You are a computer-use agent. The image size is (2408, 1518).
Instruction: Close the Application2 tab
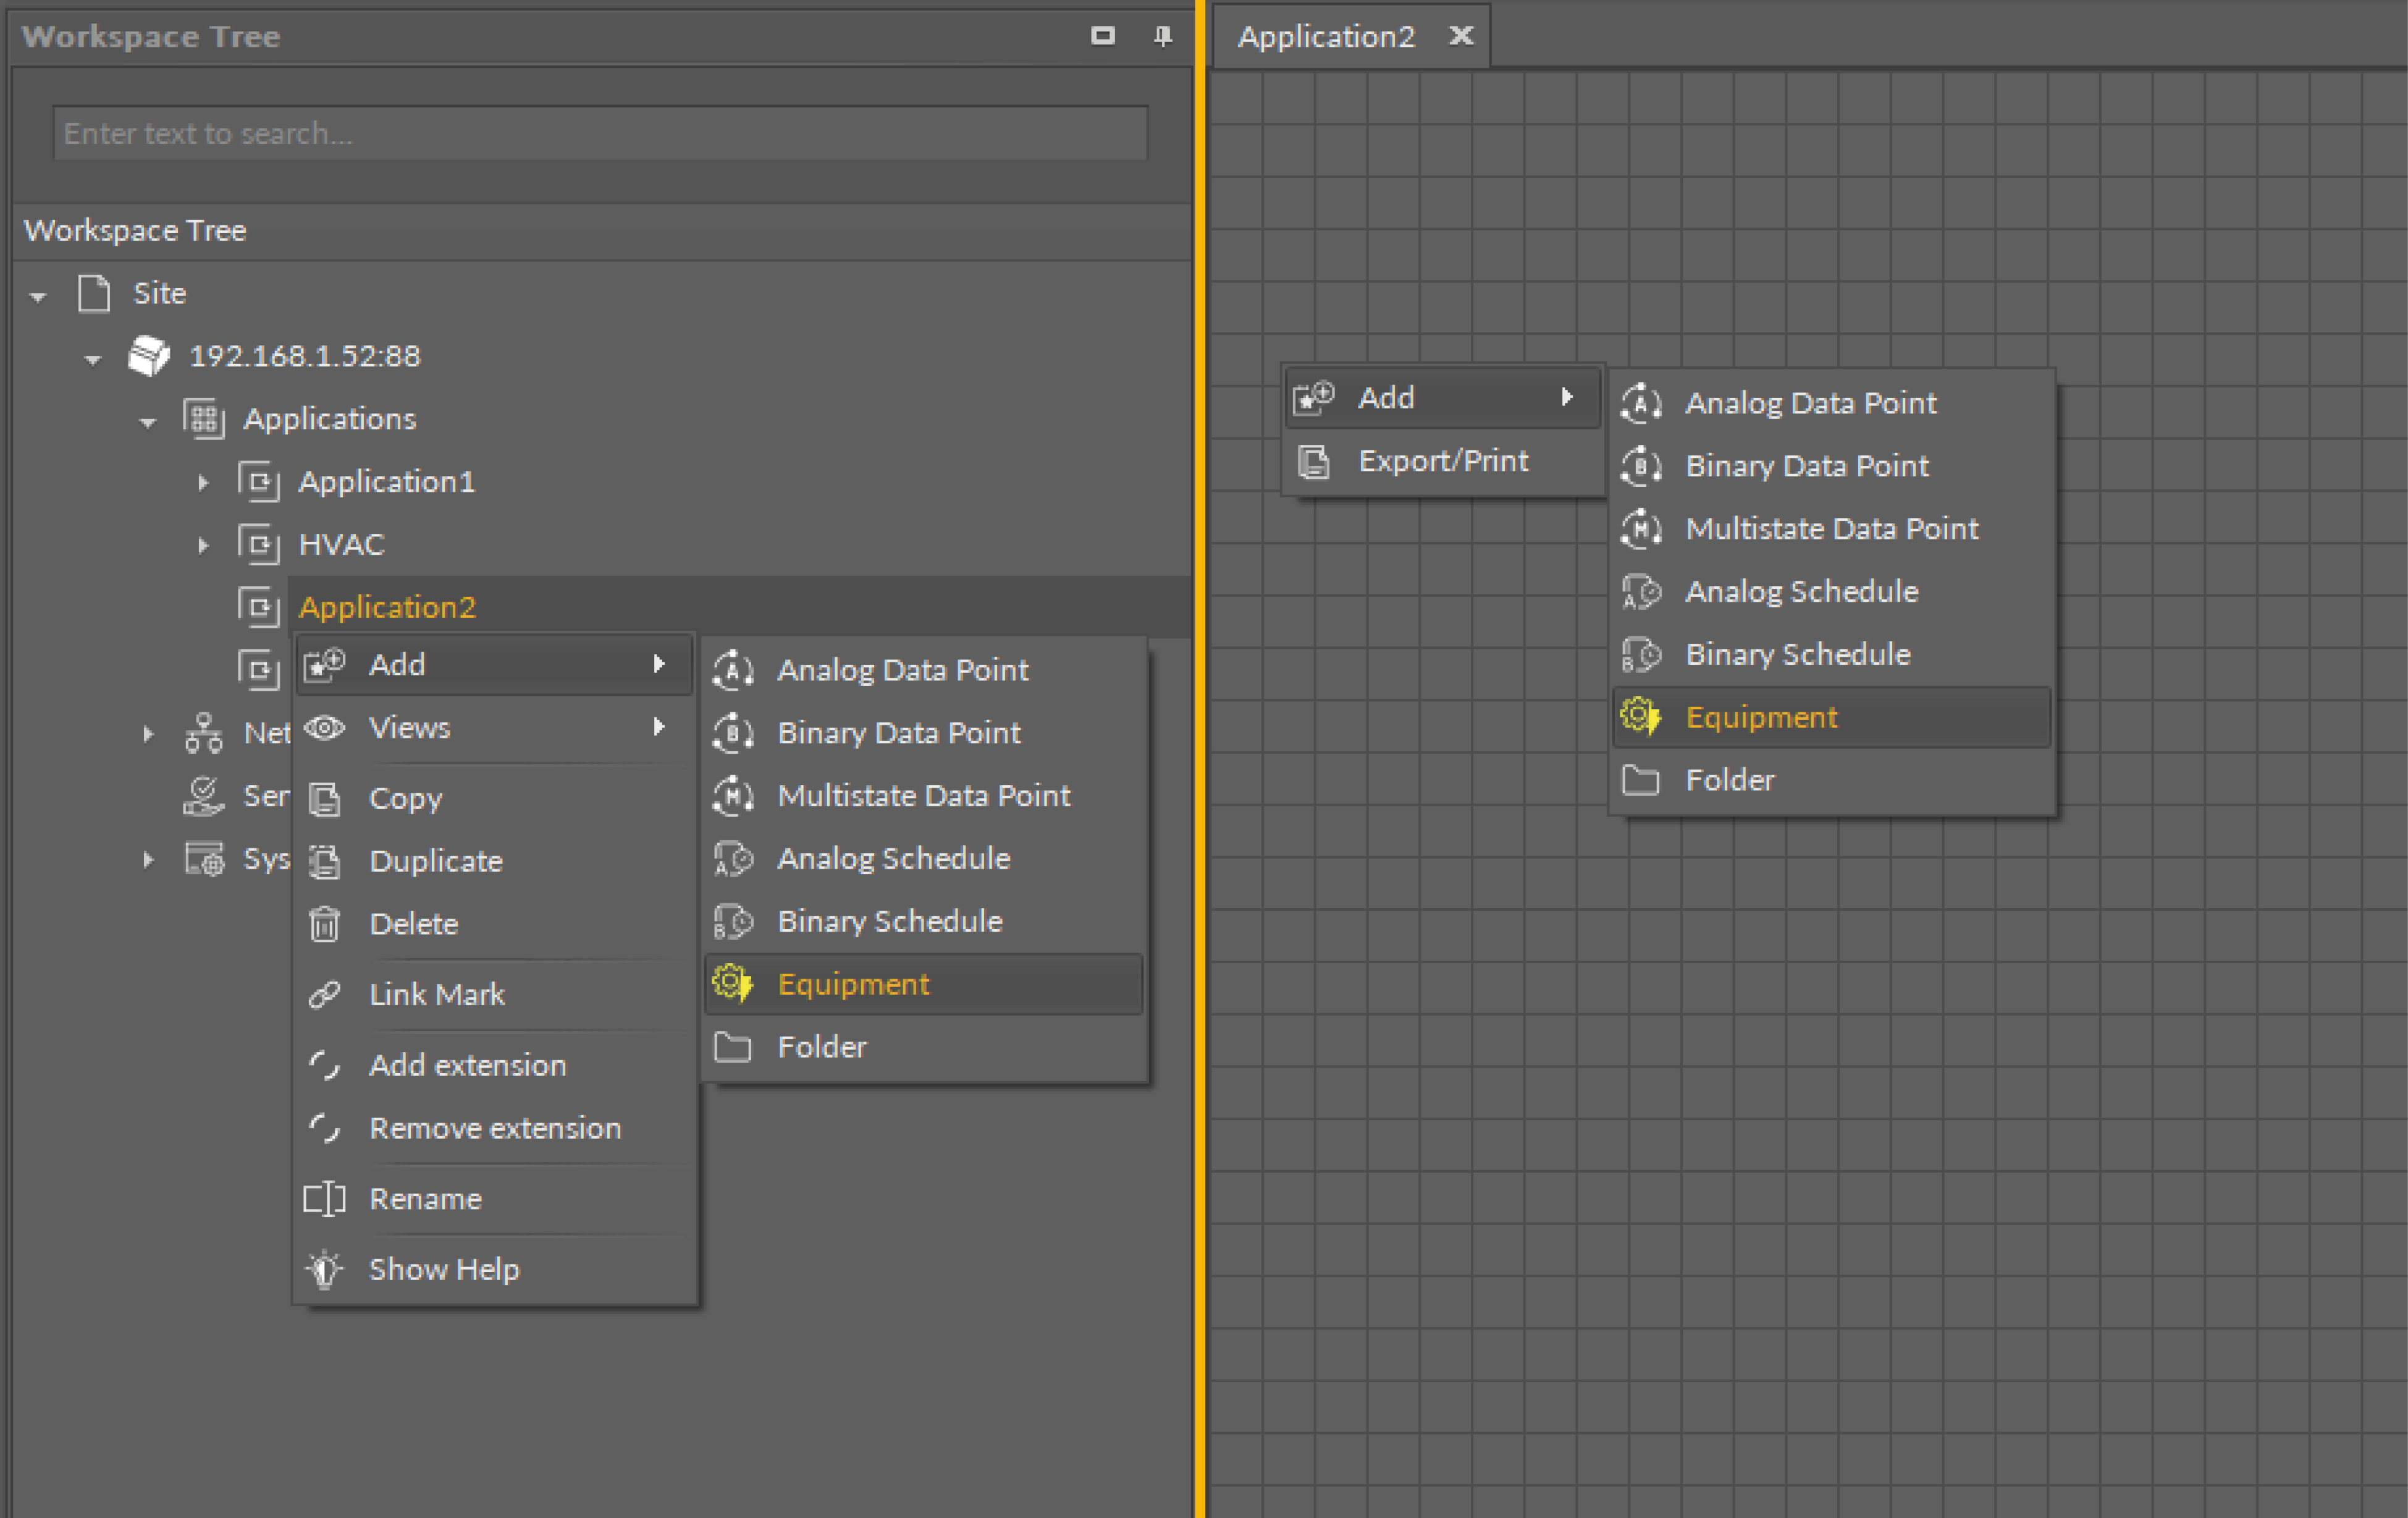(x=1461, y=36)
